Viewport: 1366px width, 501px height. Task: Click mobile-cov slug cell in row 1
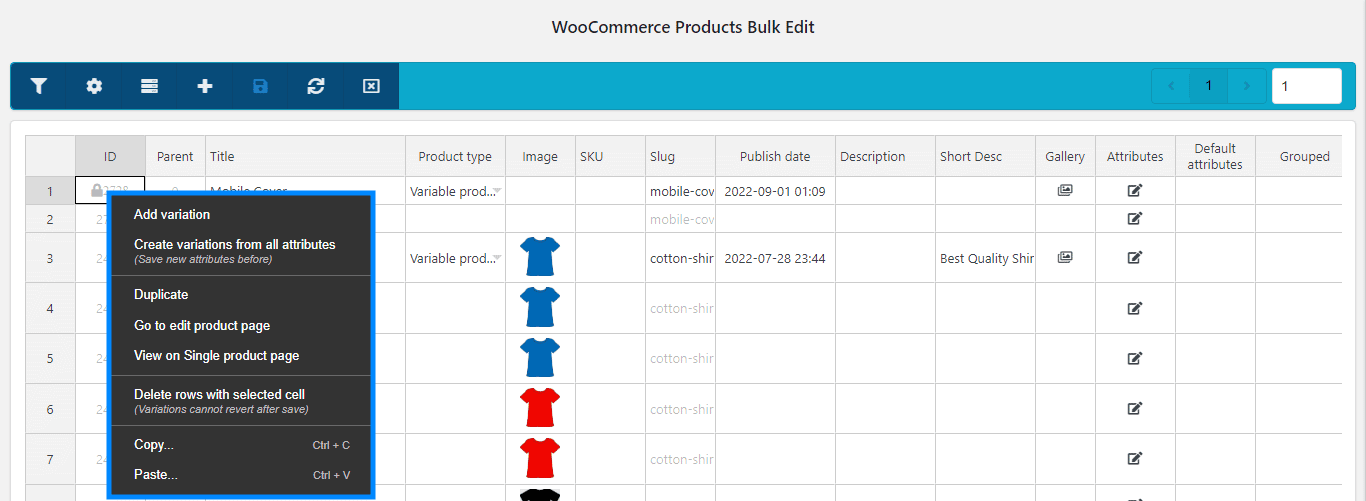pyautogui.click(x=680, y=191)
